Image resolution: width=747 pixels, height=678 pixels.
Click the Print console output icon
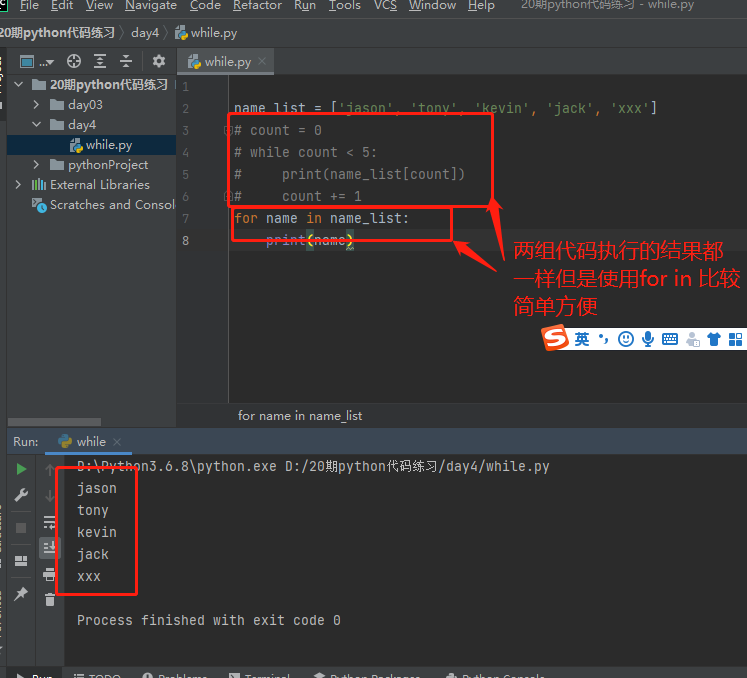coord(50,574)
